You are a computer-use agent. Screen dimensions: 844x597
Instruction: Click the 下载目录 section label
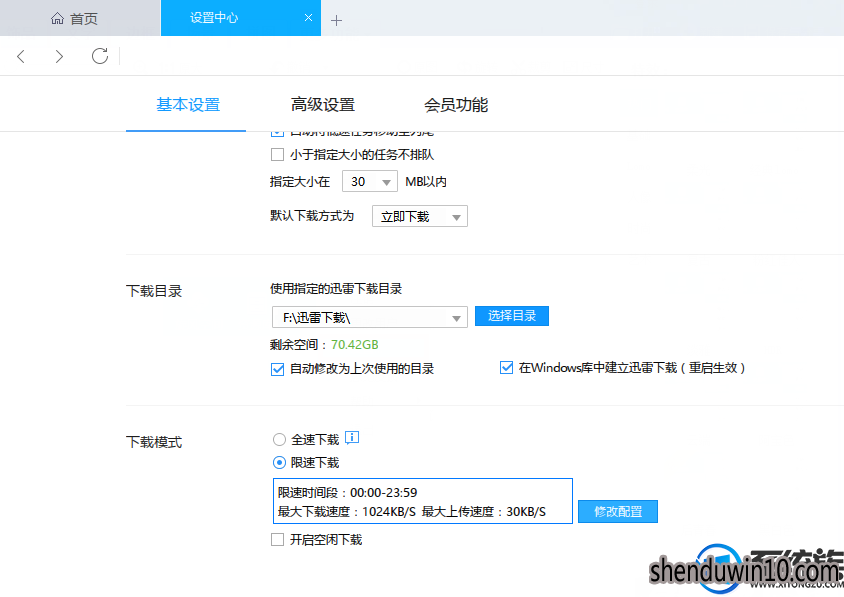pyautogui.click(x=154, y=291)
